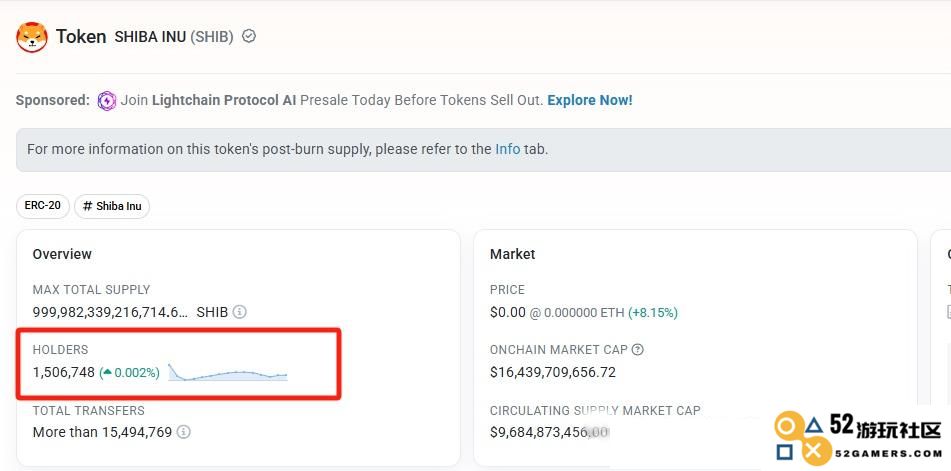Click the Lightchain Protocol AI sponsor text
The image size is (951, 471).
point(224,101)
